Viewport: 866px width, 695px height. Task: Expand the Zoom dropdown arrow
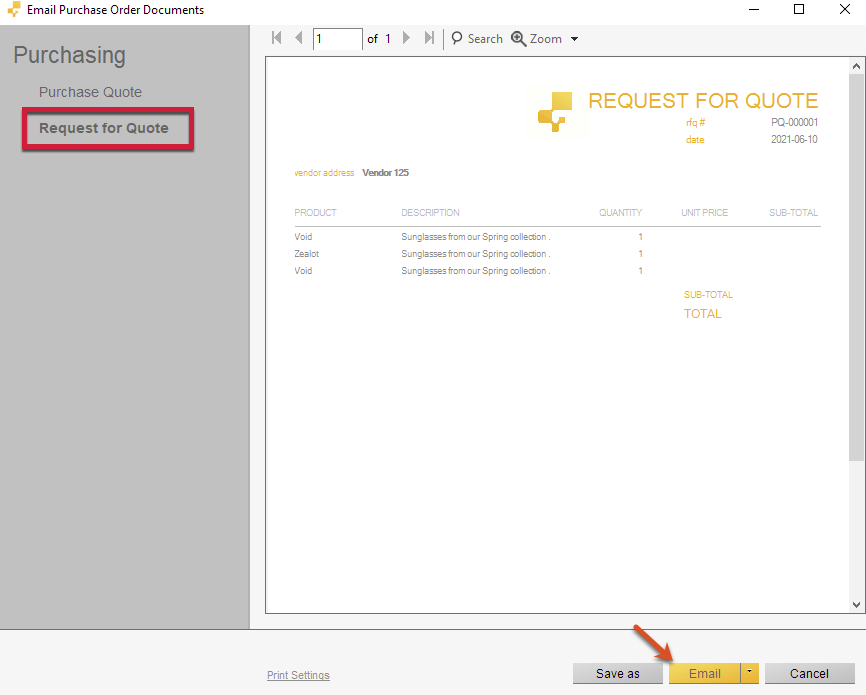pos(574,39)
